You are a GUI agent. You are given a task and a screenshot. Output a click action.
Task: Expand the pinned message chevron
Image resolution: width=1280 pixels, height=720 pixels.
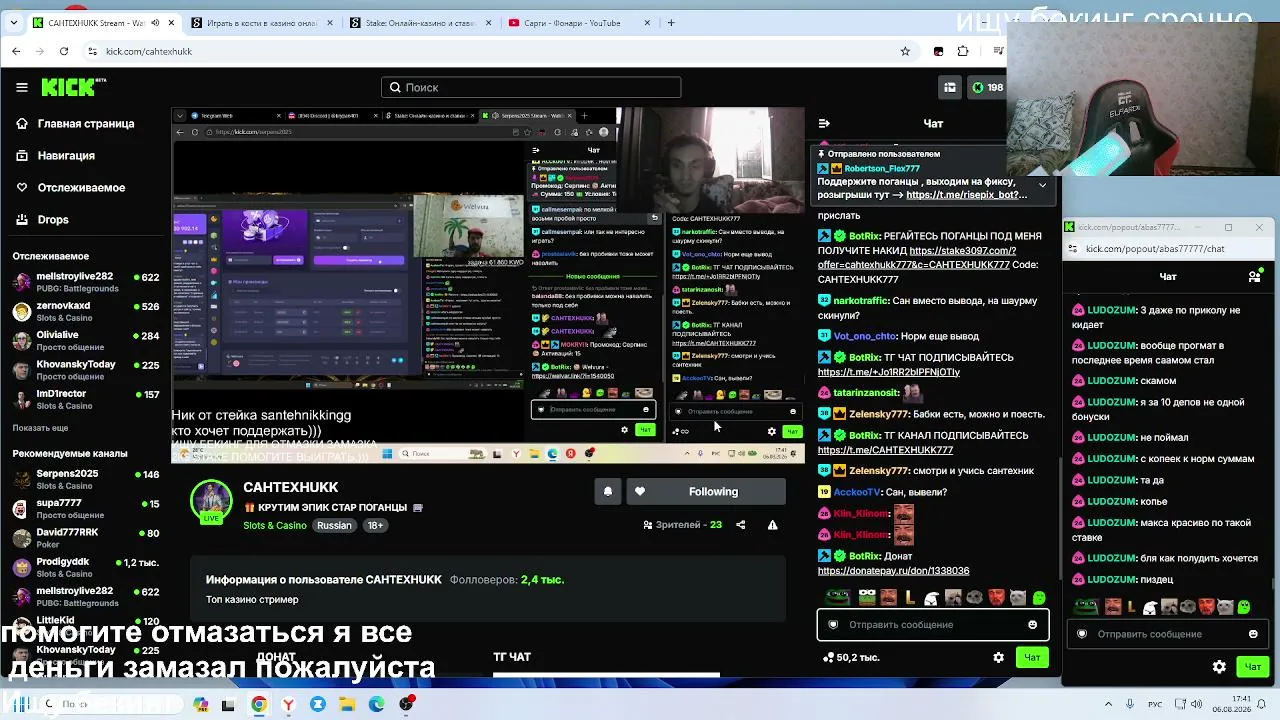(1042, 185)
